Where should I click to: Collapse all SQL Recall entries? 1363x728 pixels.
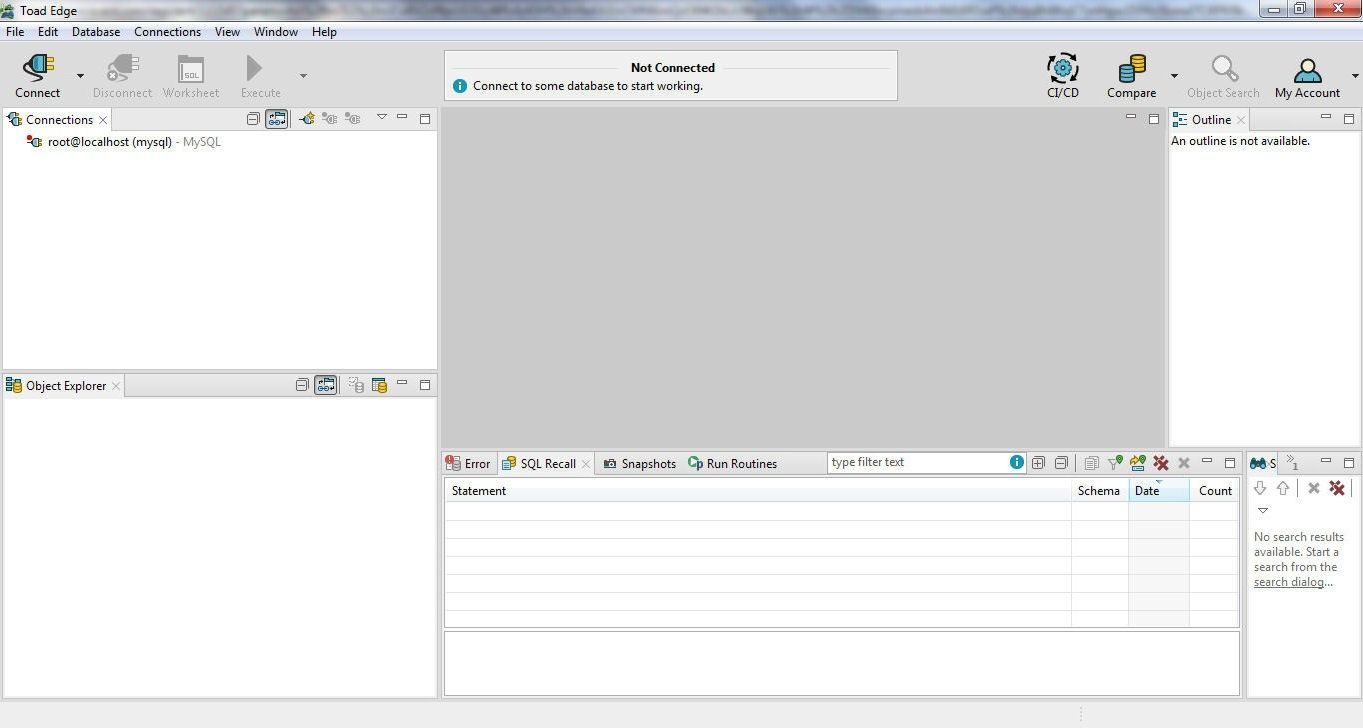(x=1061, y=463)
